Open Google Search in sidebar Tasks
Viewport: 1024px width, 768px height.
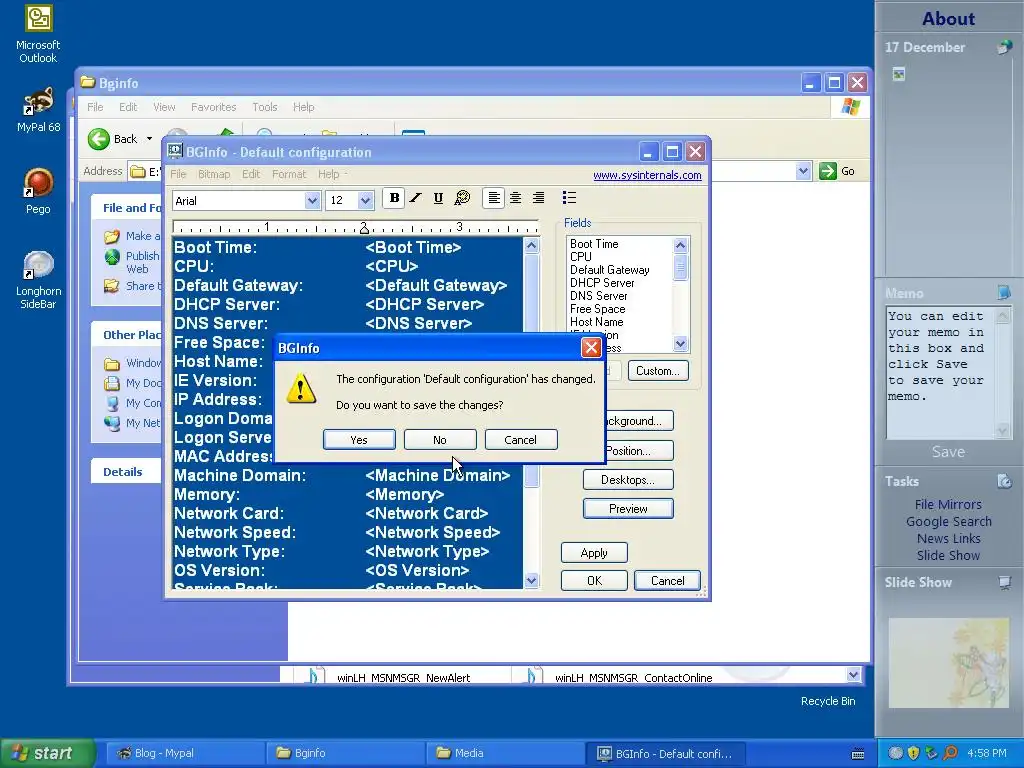[948, 521]
